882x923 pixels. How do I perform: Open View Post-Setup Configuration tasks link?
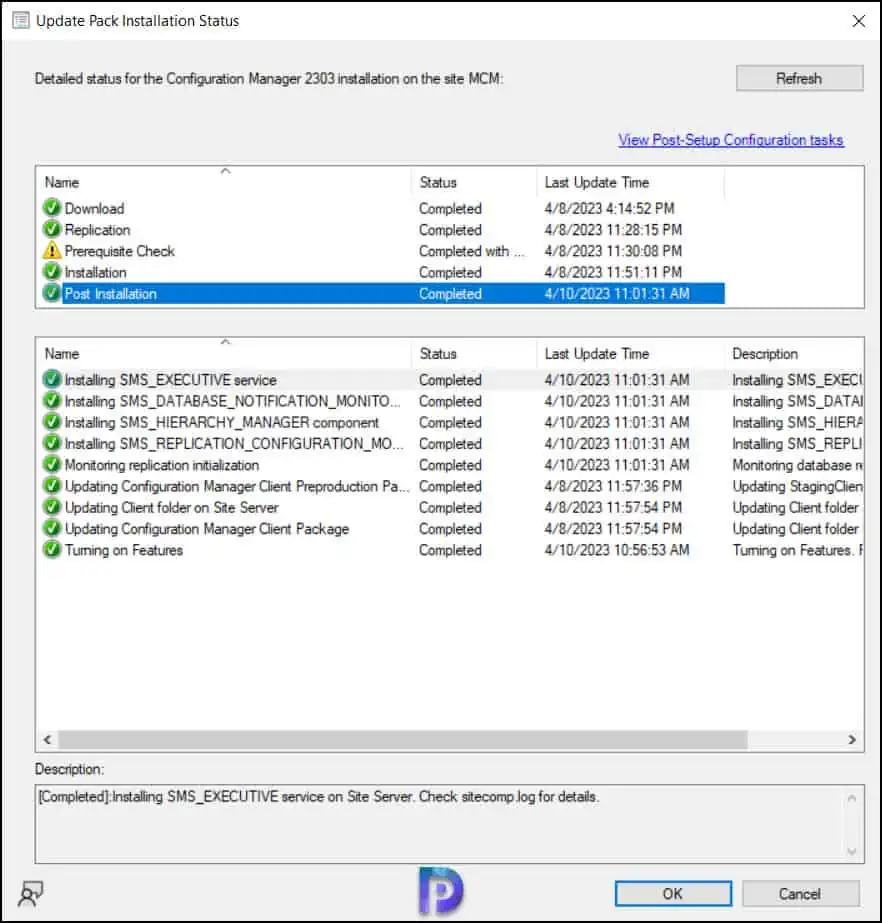tap(731, 140)
